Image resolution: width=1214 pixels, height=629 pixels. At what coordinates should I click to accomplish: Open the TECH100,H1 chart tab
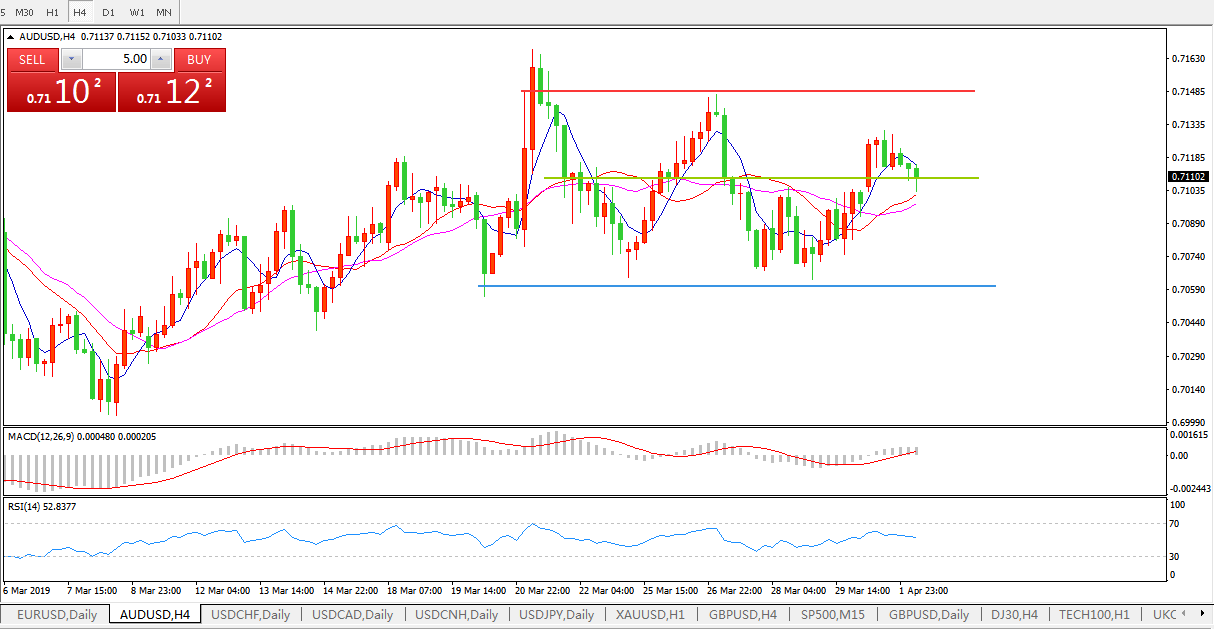point(1094,615)
